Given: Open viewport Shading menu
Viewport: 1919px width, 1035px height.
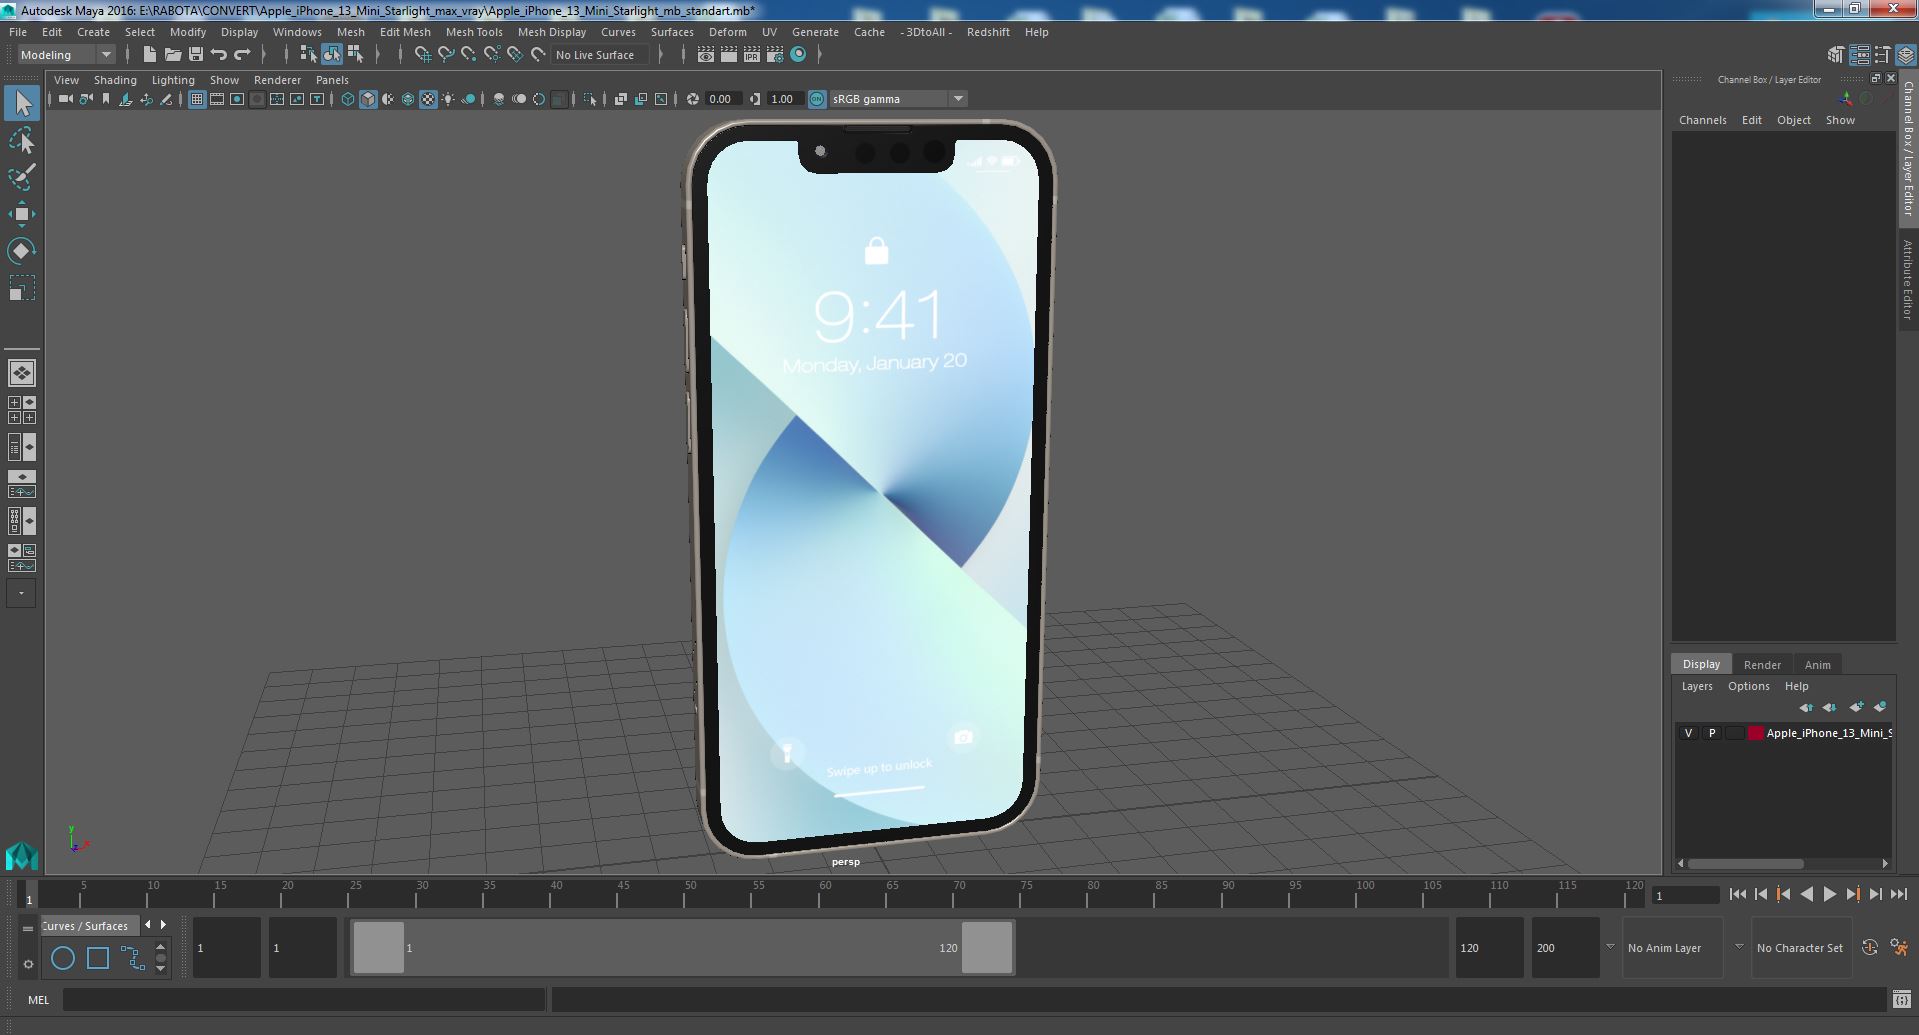Looking at the screenshot, I should (115, 80).
